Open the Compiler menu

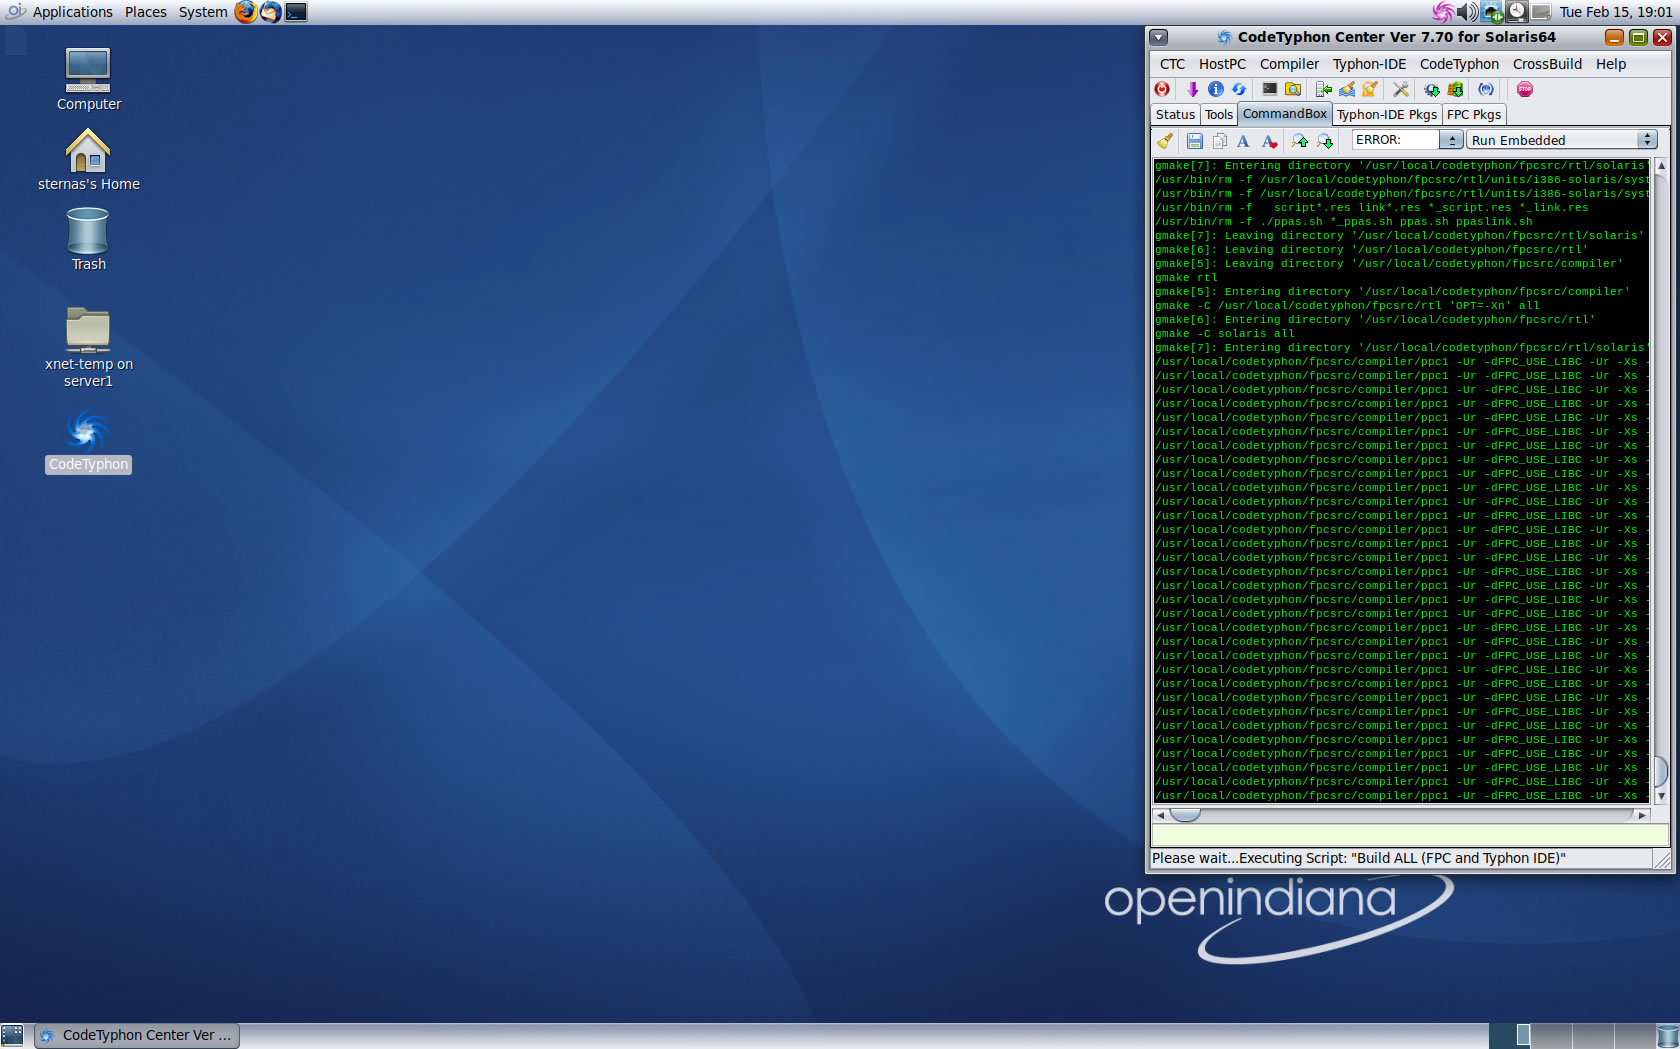pyautogui.click(x=1289, y=64)
